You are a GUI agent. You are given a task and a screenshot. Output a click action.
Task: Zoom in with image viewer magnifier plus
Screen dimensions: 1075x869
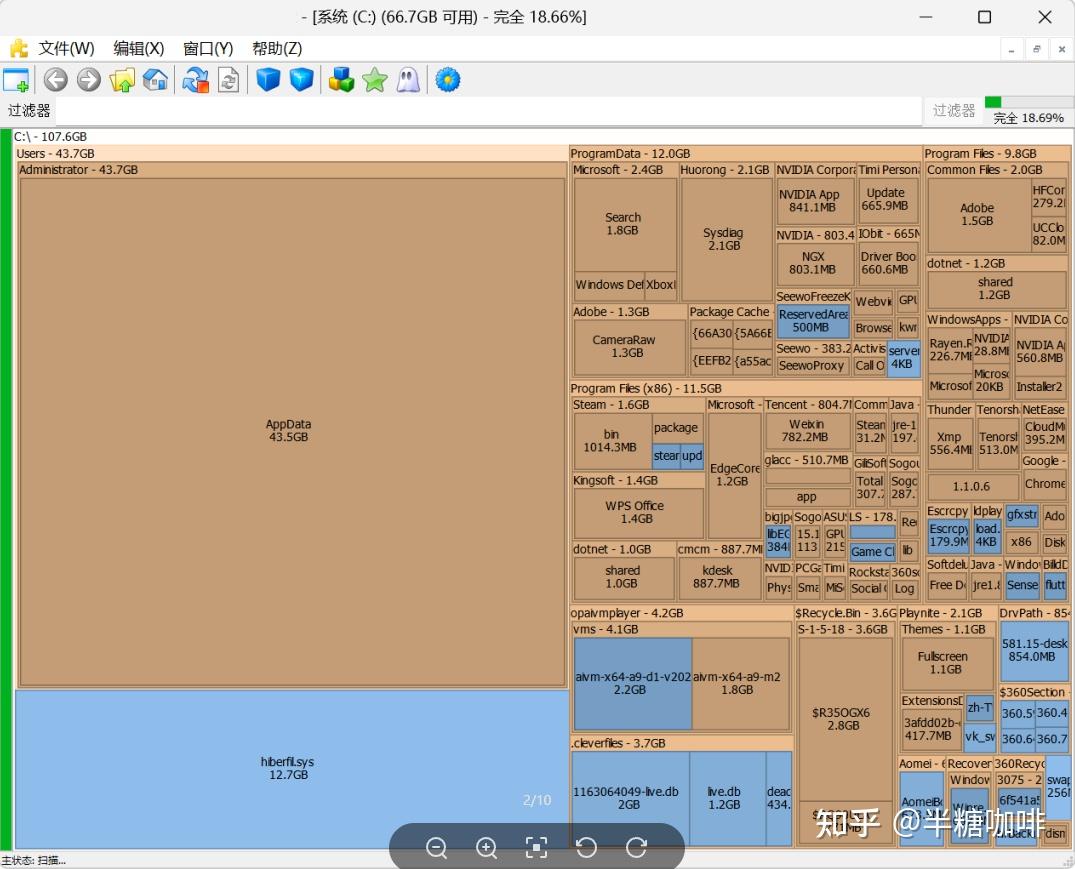coord(487,848)
